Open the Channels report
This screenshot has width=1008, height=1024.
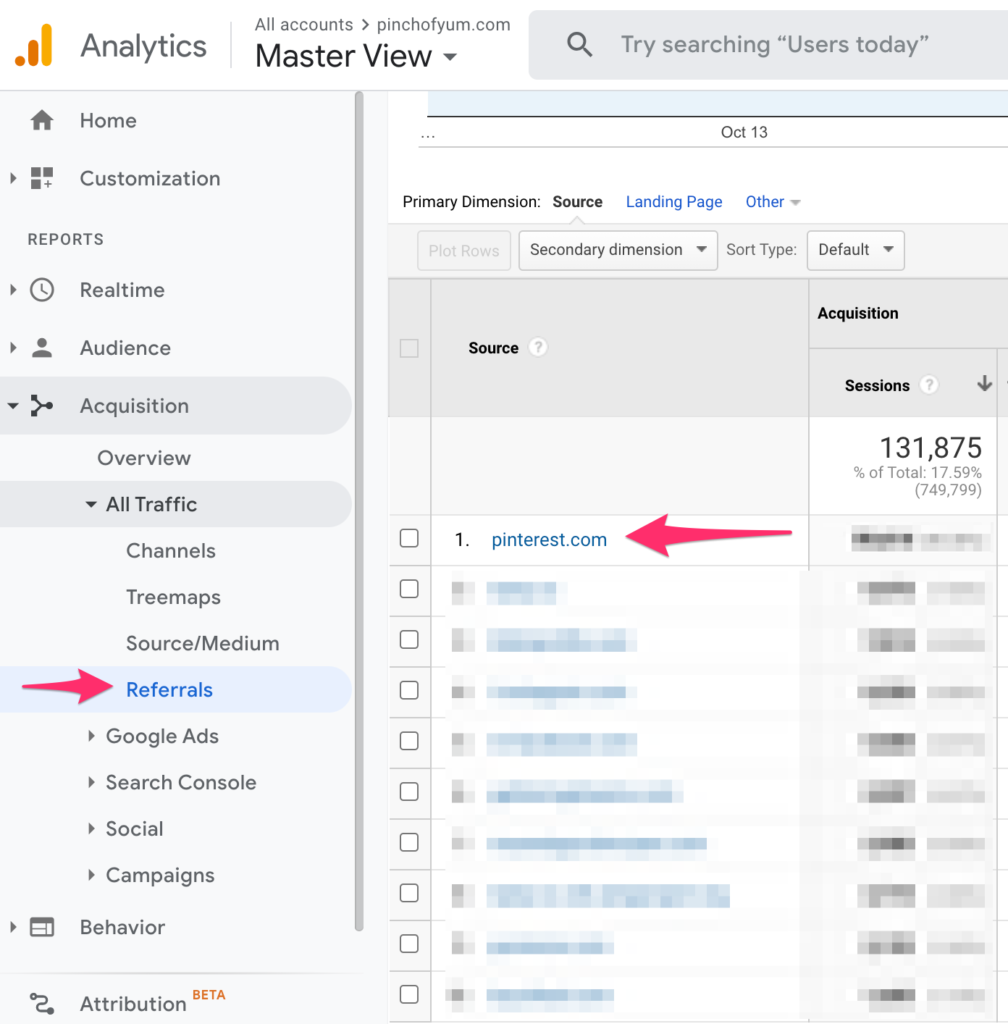click(170, 551)
